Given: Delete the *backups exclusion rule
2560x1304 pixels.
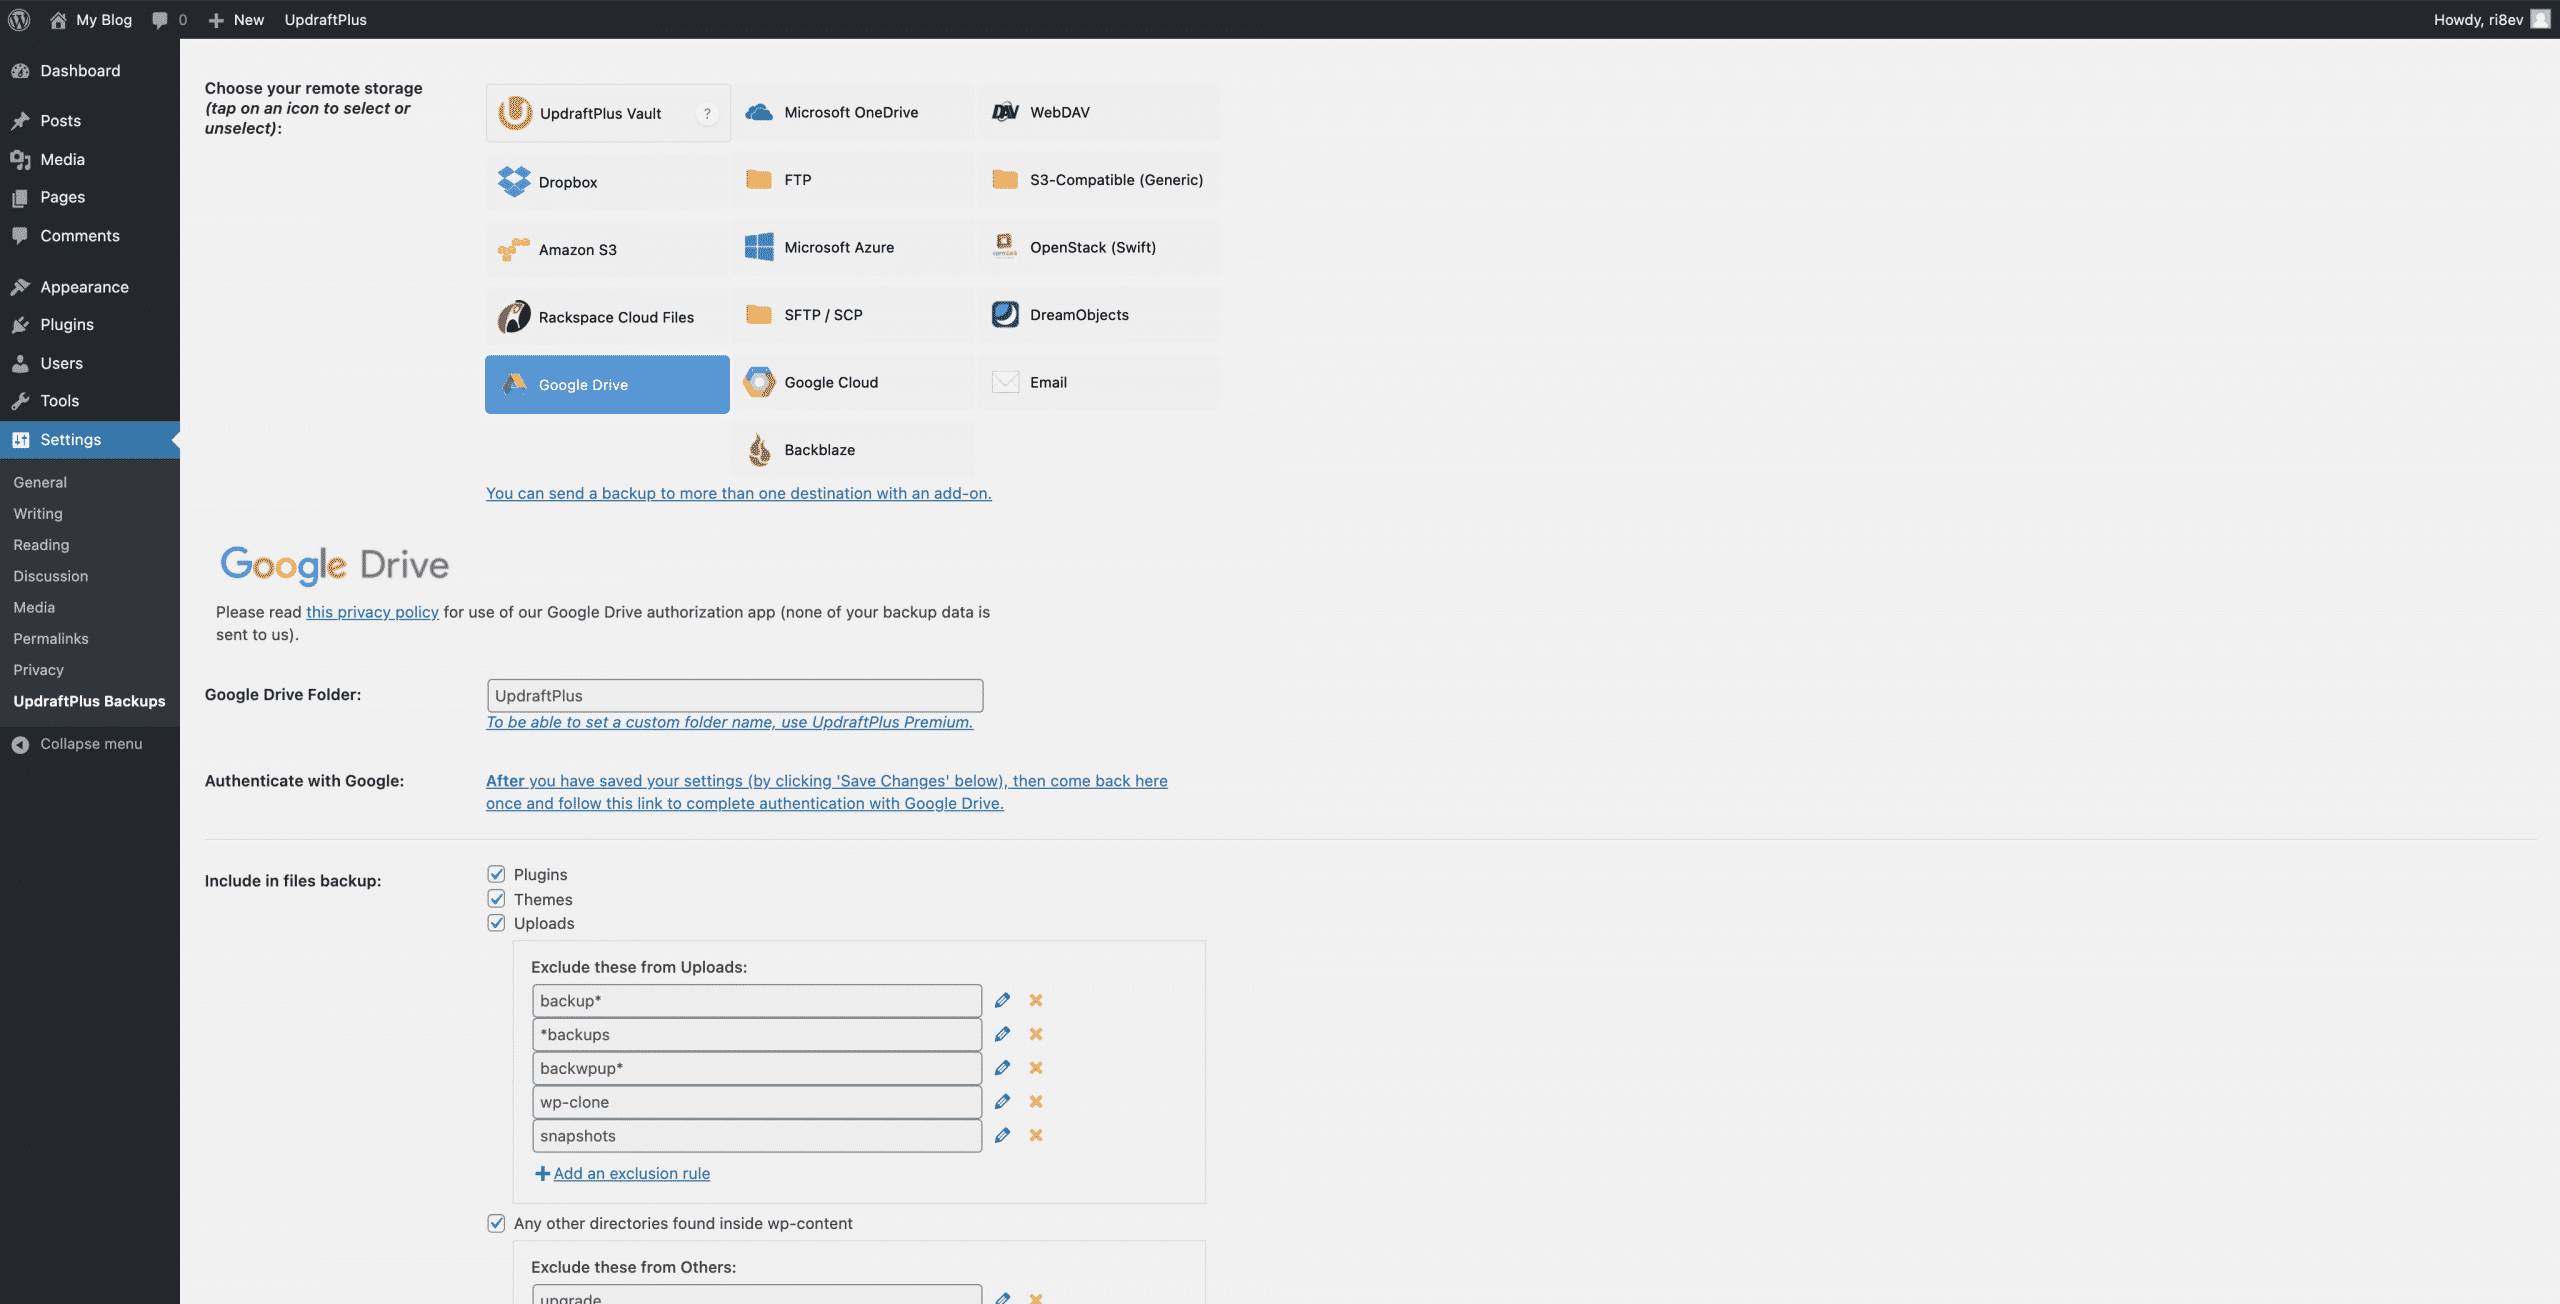Looking at the screenshot, I should tap(1036, 1034).
